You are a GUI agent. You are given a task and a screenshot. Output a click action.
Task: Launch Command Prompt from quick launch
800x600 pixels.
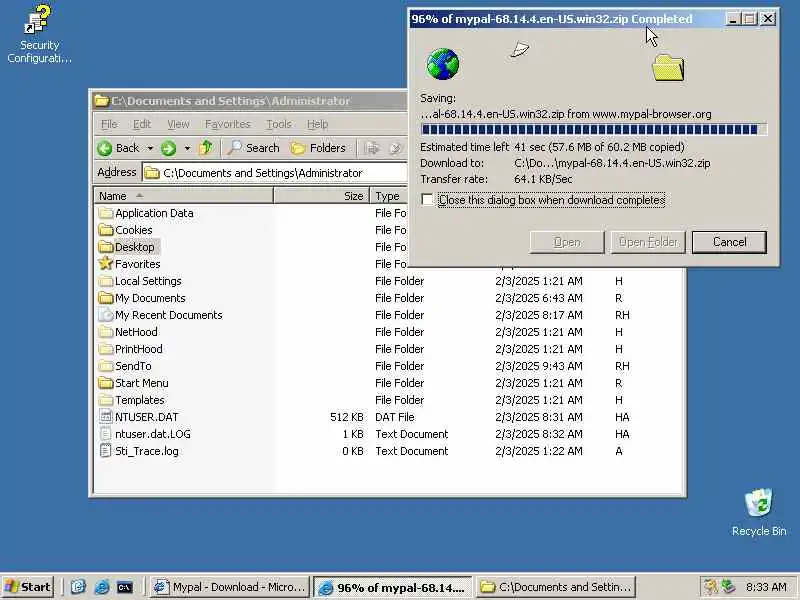[x=125, y=587]
